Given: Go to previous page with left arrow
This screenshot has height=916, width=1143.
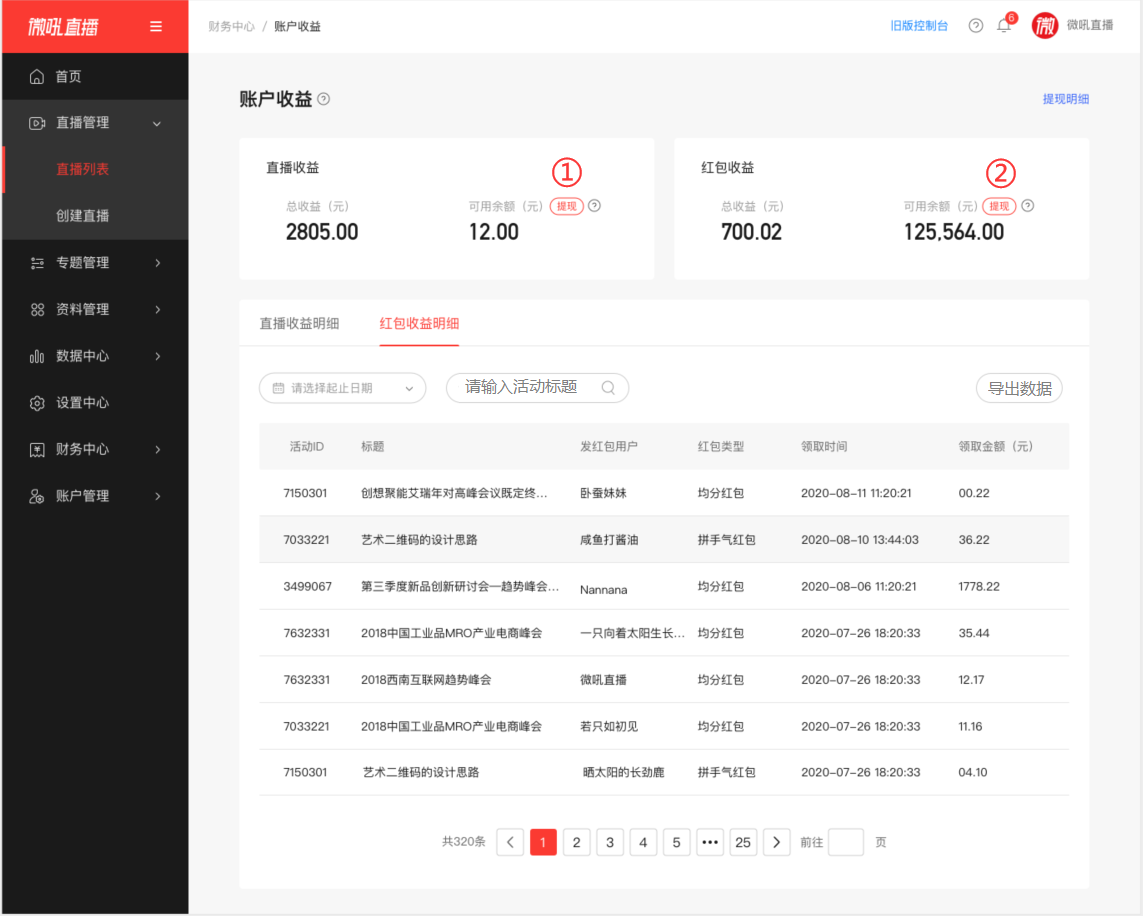Looking at the screenshot, I should click(x=510, y=842).
